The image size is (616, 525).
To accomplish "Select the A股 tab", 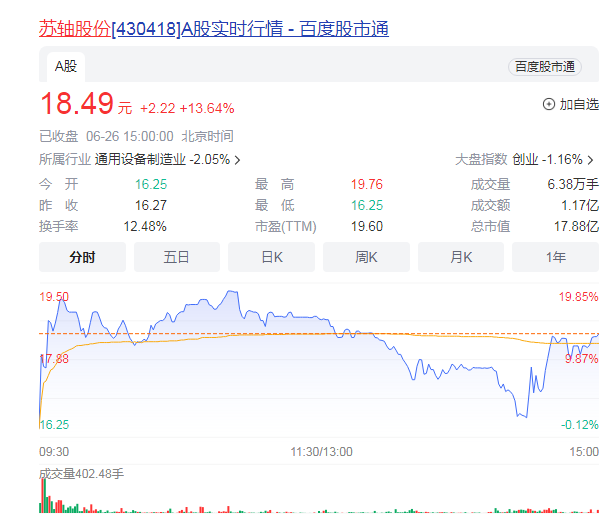I will (x=66, y=66).
